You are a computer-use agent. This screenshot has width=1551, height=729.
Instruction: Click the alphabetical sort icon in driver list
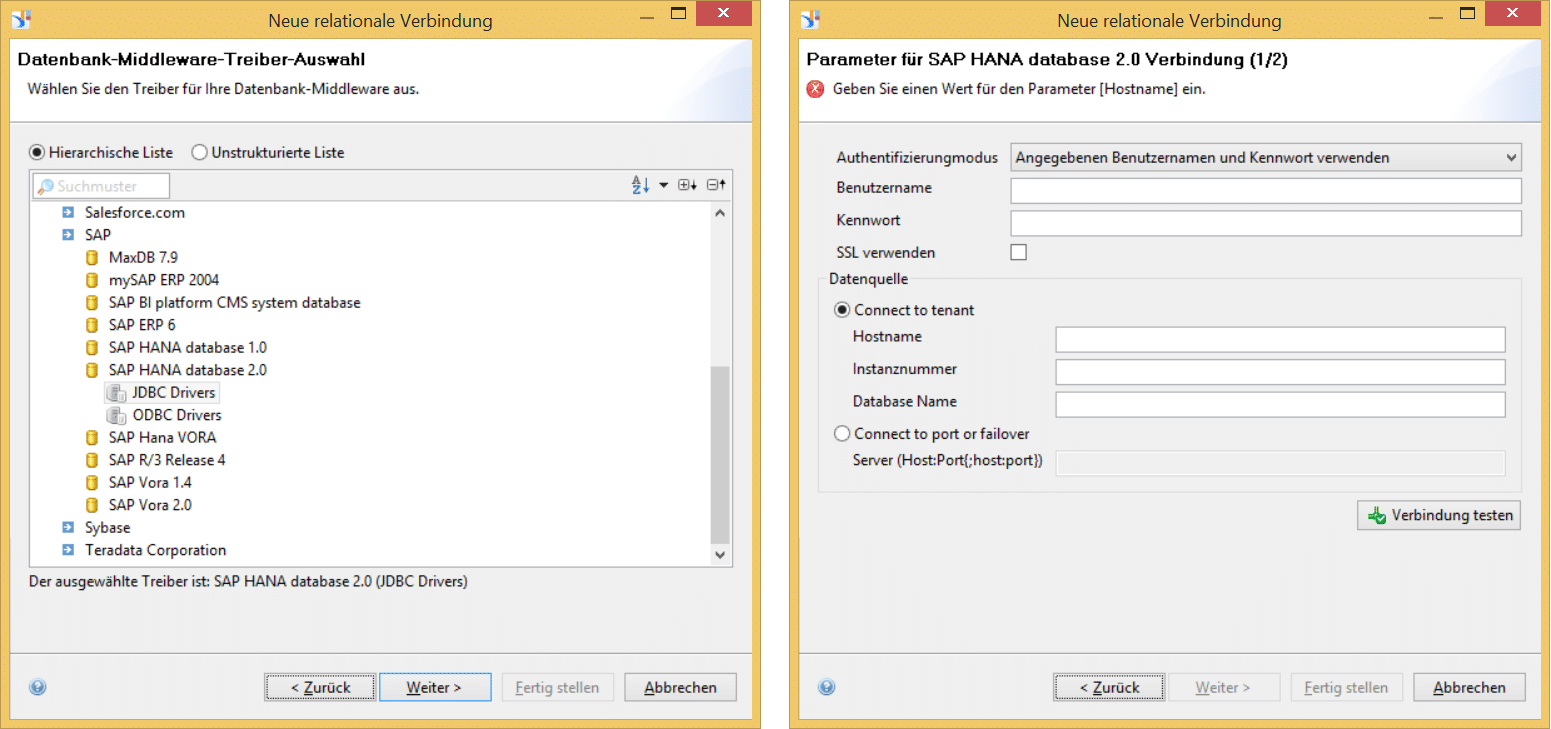(640, 185)
